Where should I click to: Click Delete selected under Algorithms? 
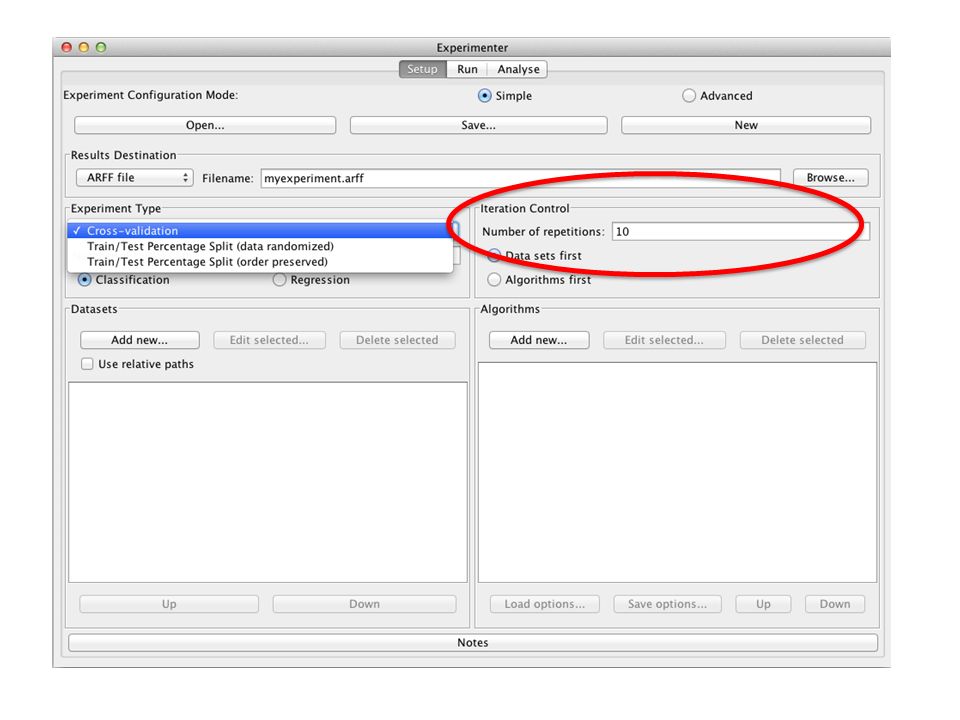[x=803, y=340]
